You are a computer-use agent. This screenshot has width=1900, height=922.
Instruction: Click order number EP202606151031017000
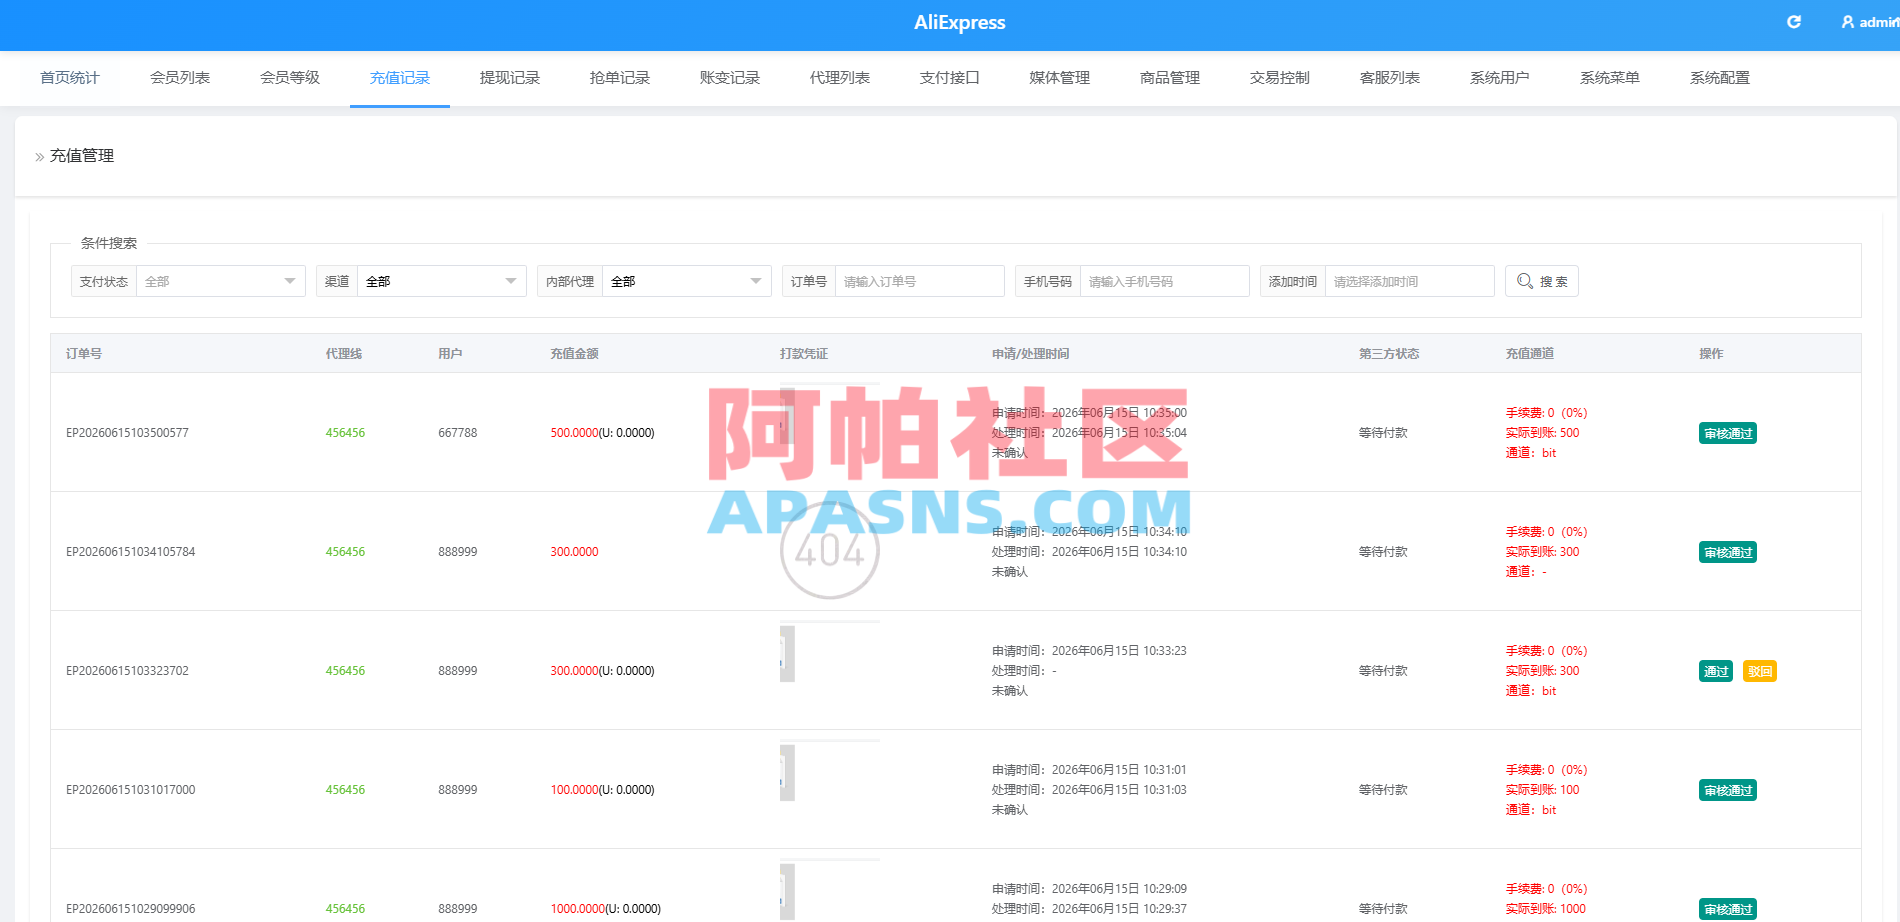click(x=131, y=790)
